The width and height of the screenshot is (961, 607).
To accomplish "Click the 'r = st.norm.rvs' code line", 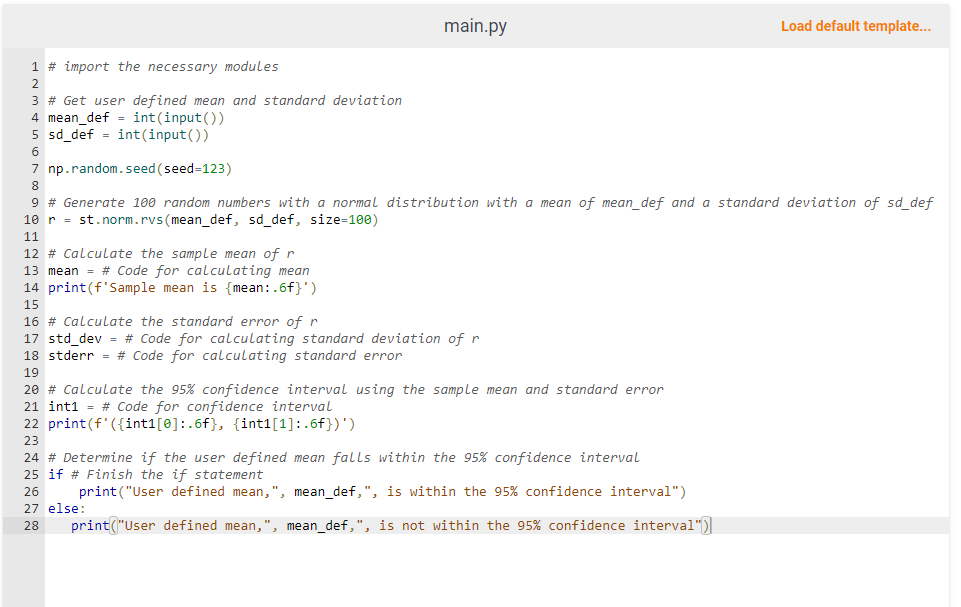I will [x=213, y=220].
